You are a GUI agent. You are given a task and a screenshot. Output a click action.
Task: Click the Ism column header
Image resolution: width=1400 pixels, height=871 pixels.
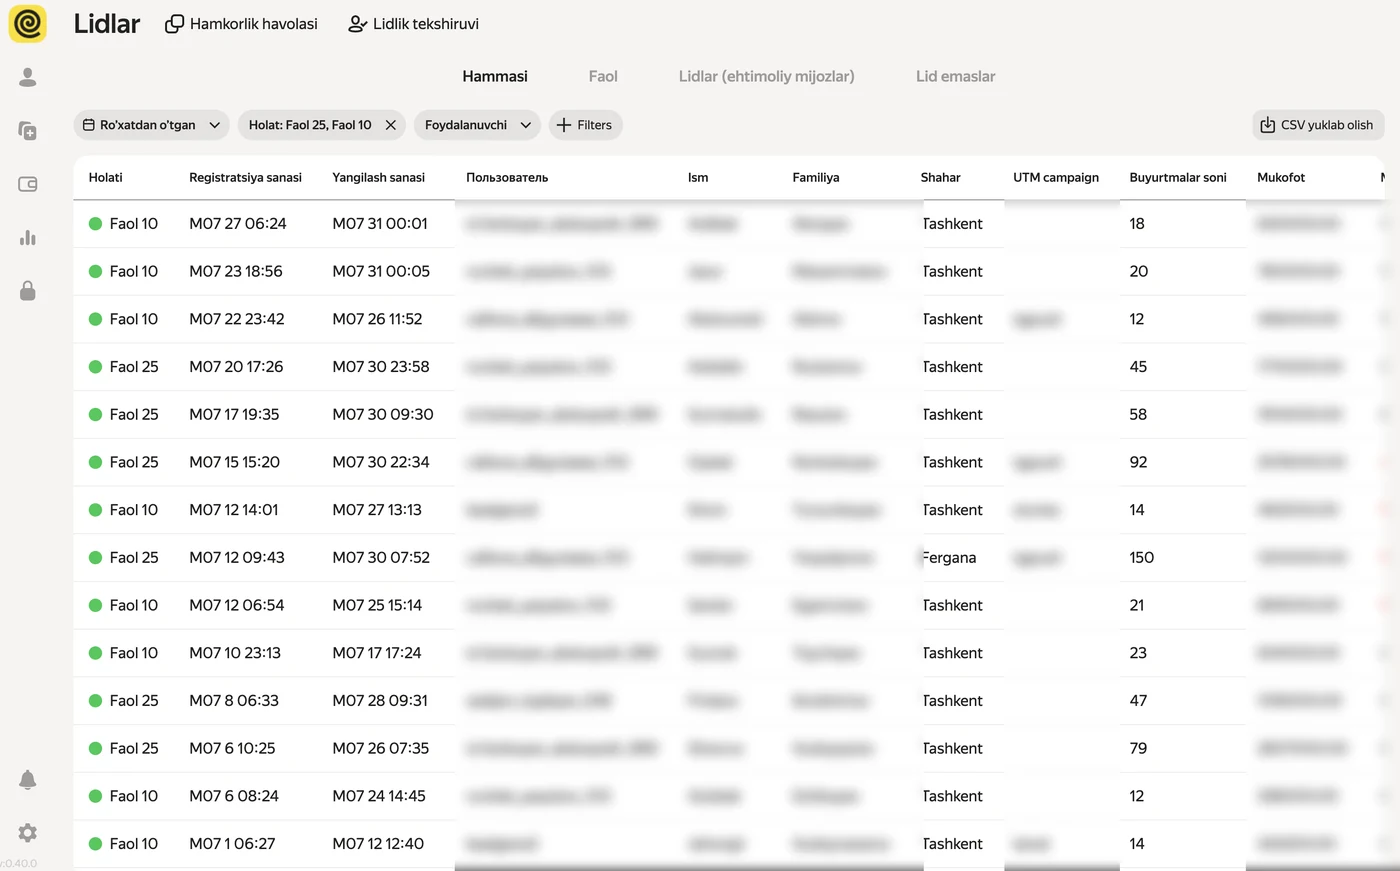(698, 177)
